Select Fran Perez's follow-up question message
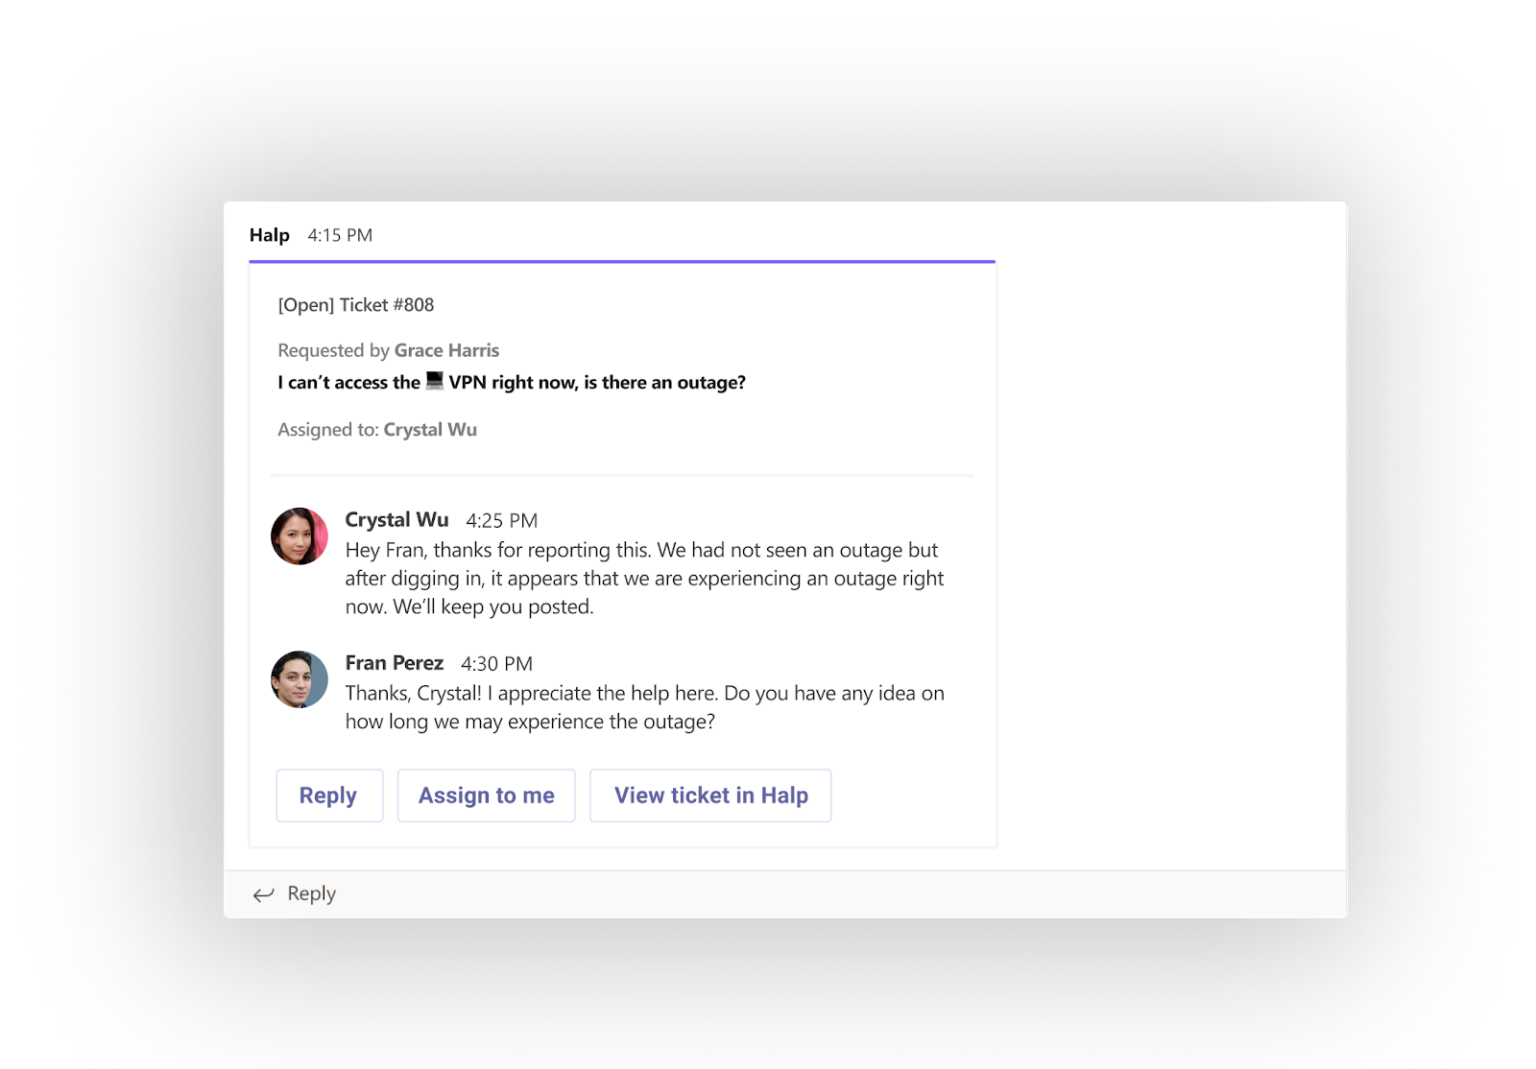The height and width of the screenshot is (1069, 1536). coord(643,706)
